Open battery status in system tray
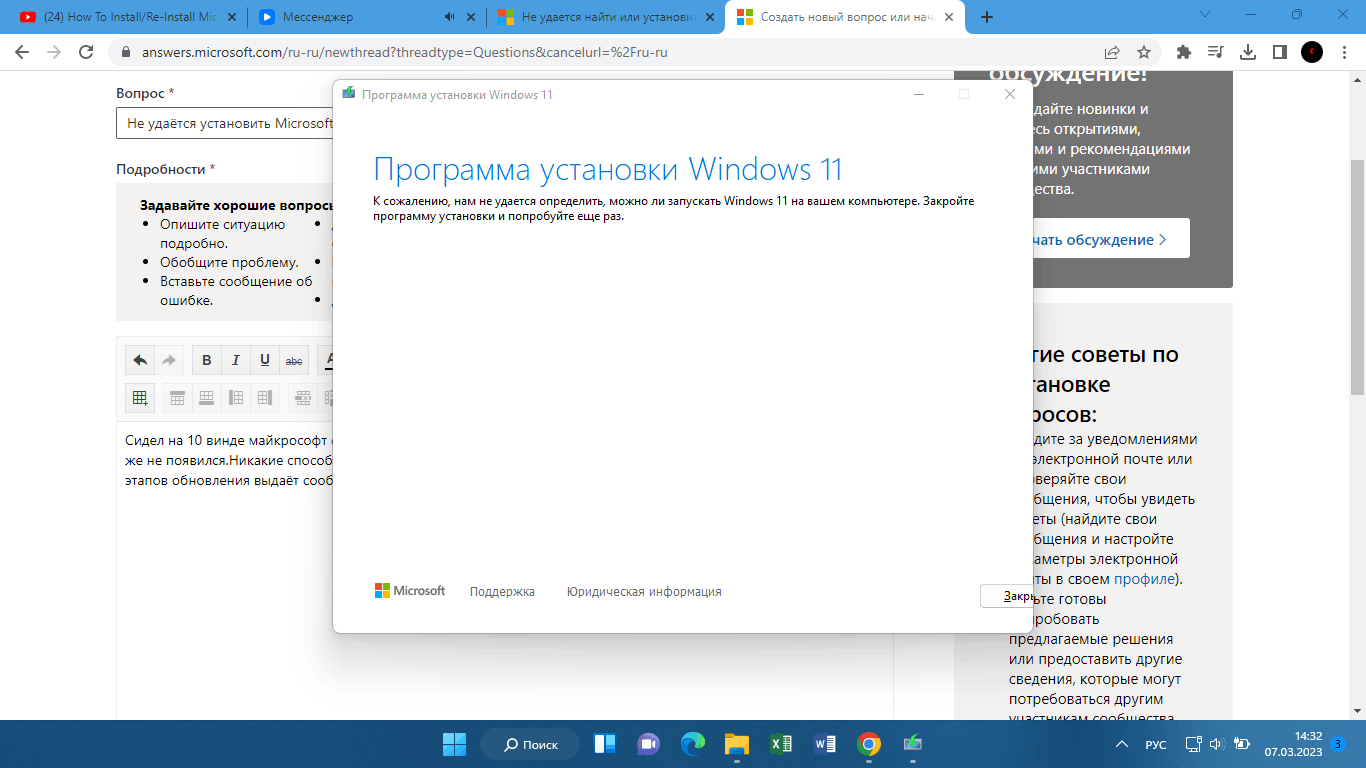1366x768 pixels. point(1242,744)
